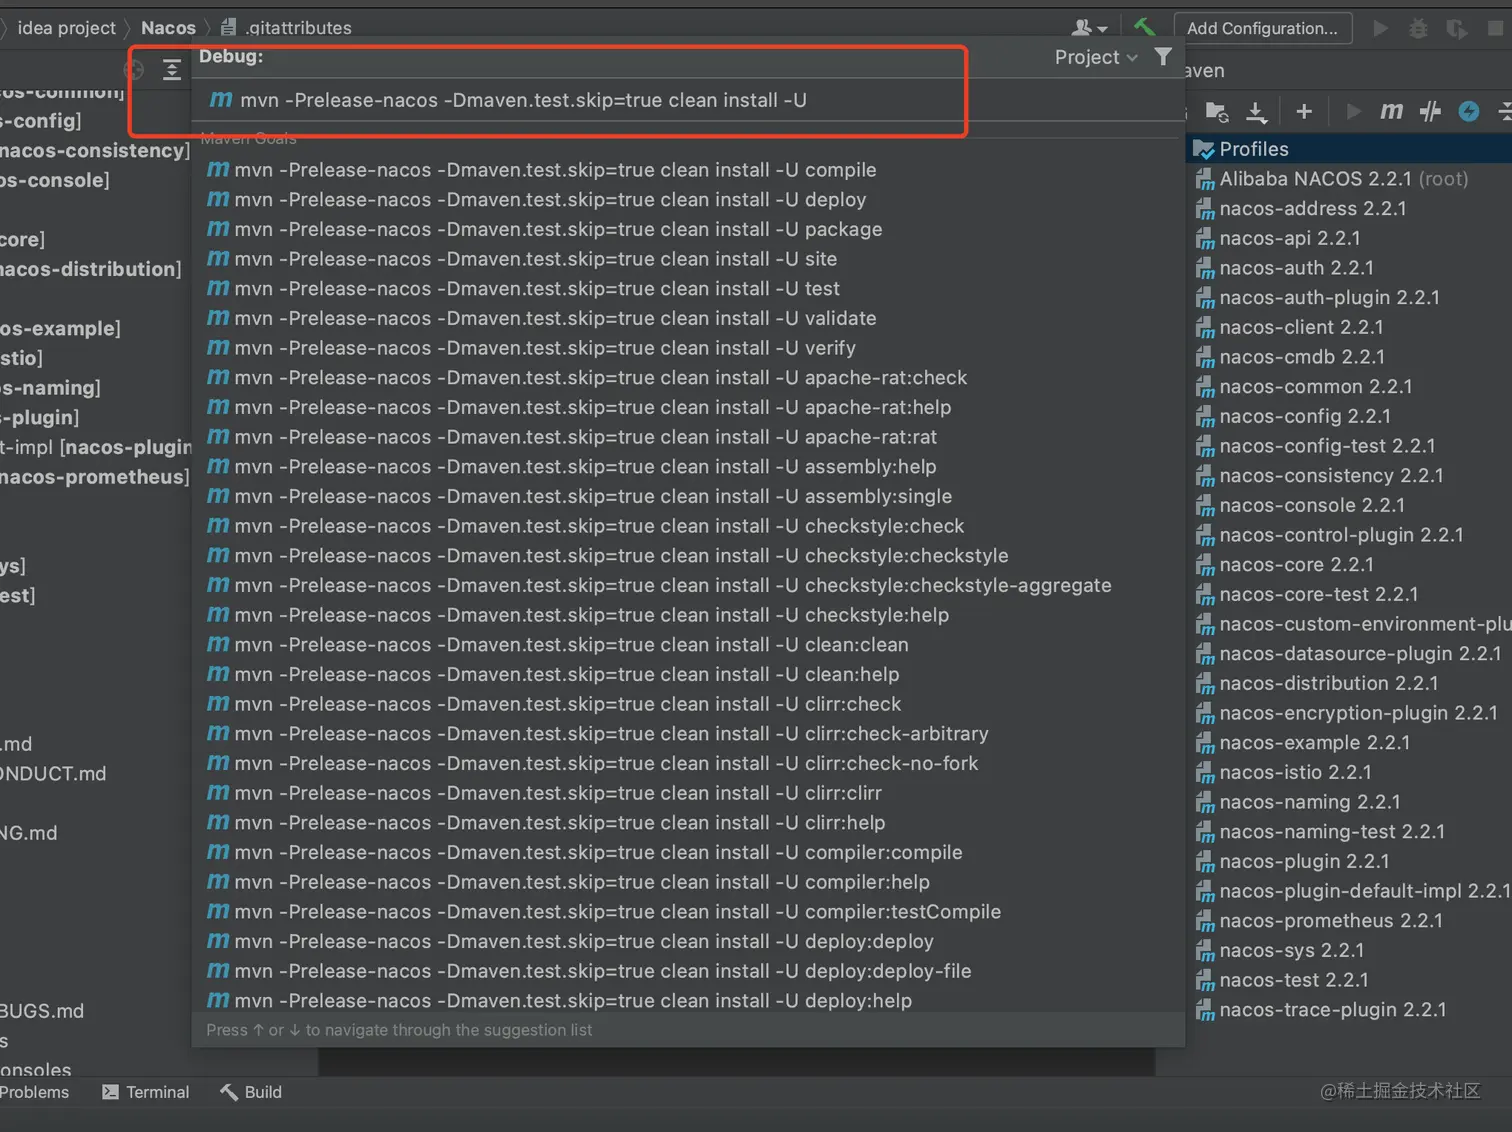Screen dimensions: 1512x1132
Task: Click the Add Configuration... button
Action: click(x=1262, y=28)
